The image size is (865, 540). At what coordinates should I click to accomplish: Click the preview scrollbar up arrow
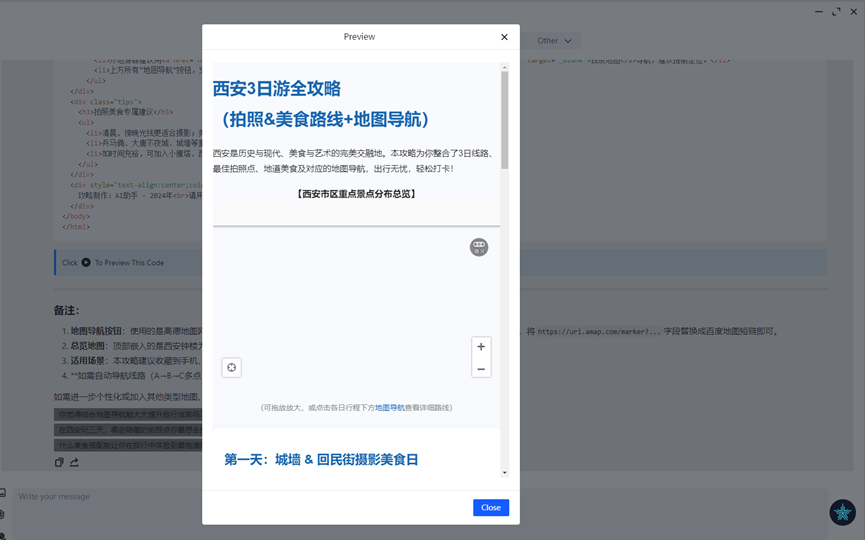pyautogui.click(x=504, y=67)
